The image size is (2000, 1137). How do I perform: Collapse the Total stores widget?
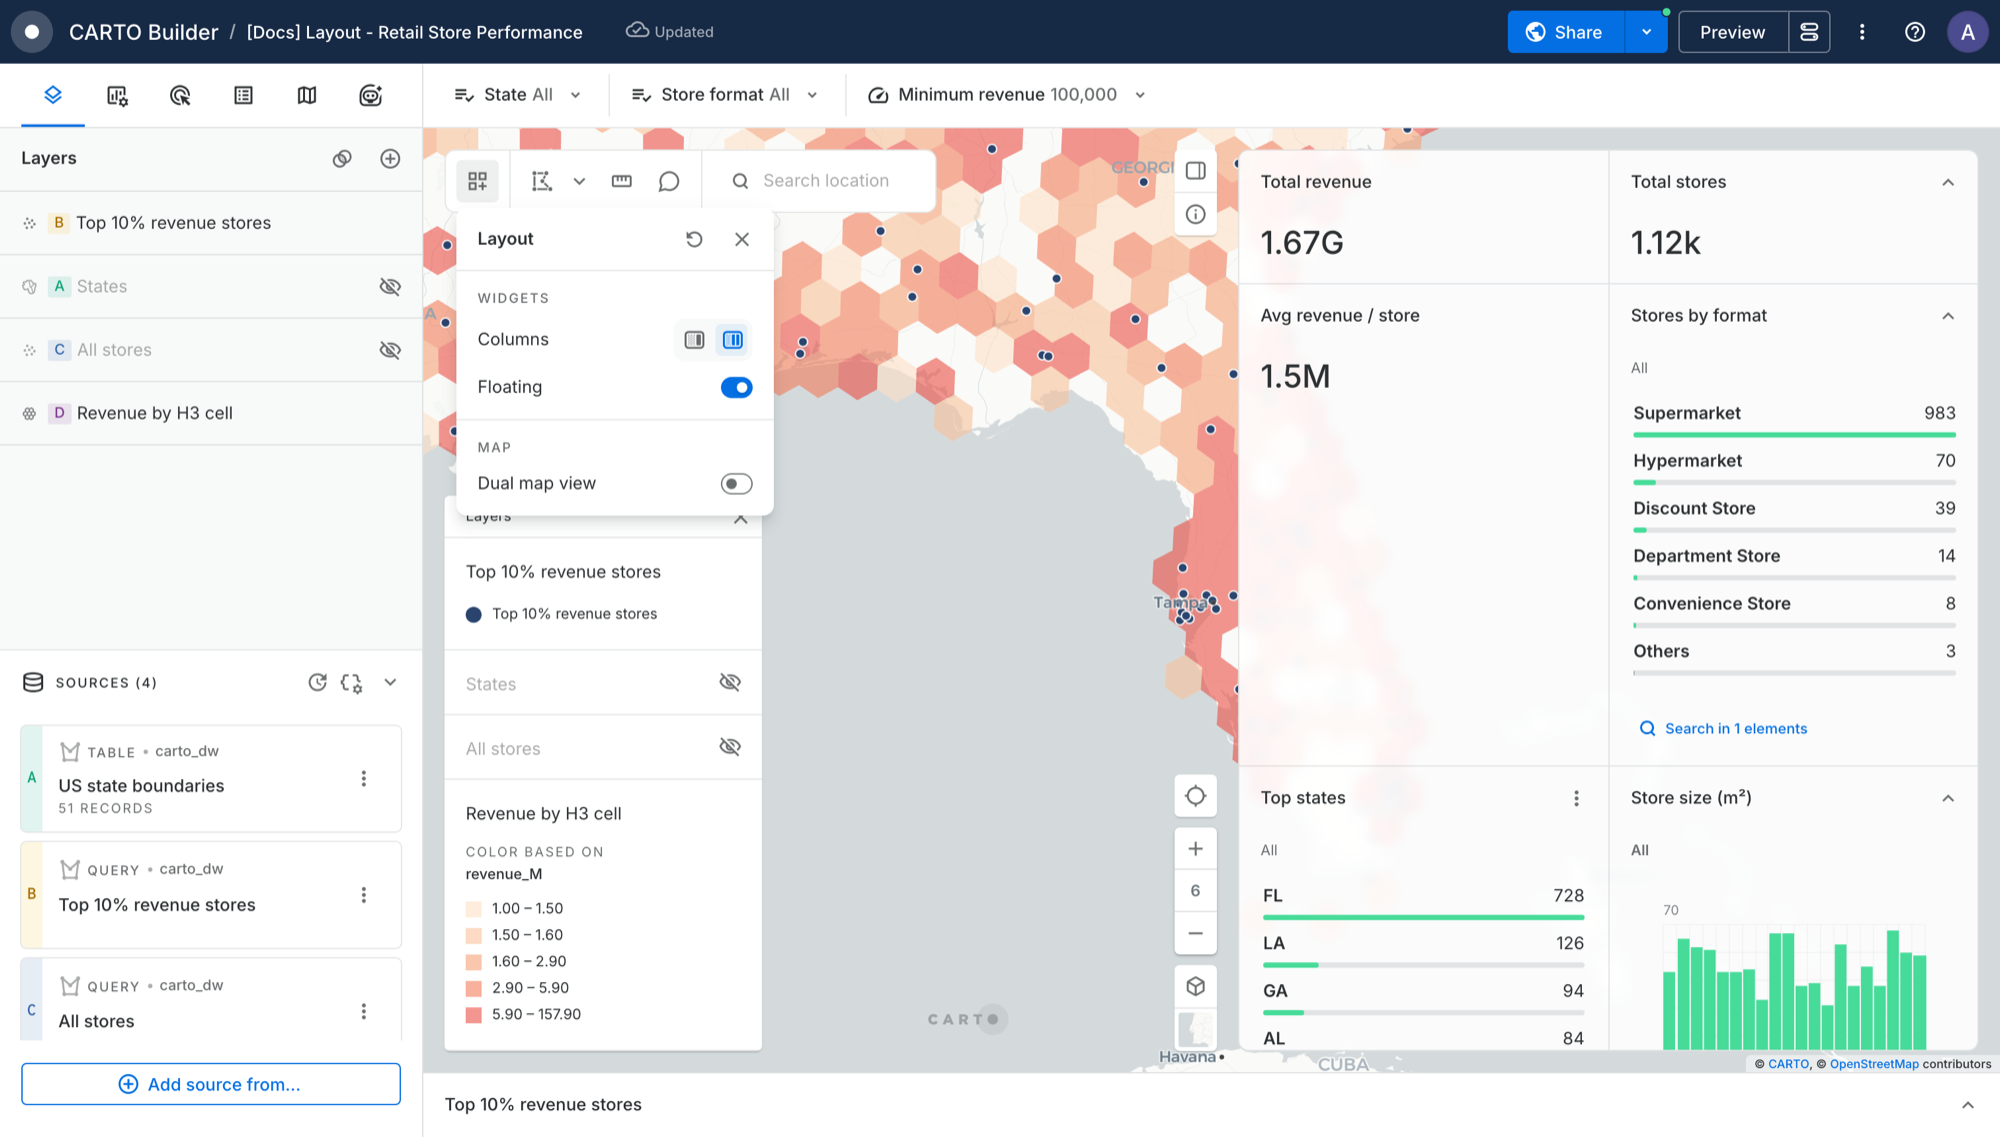click(x=1948, y=182)
